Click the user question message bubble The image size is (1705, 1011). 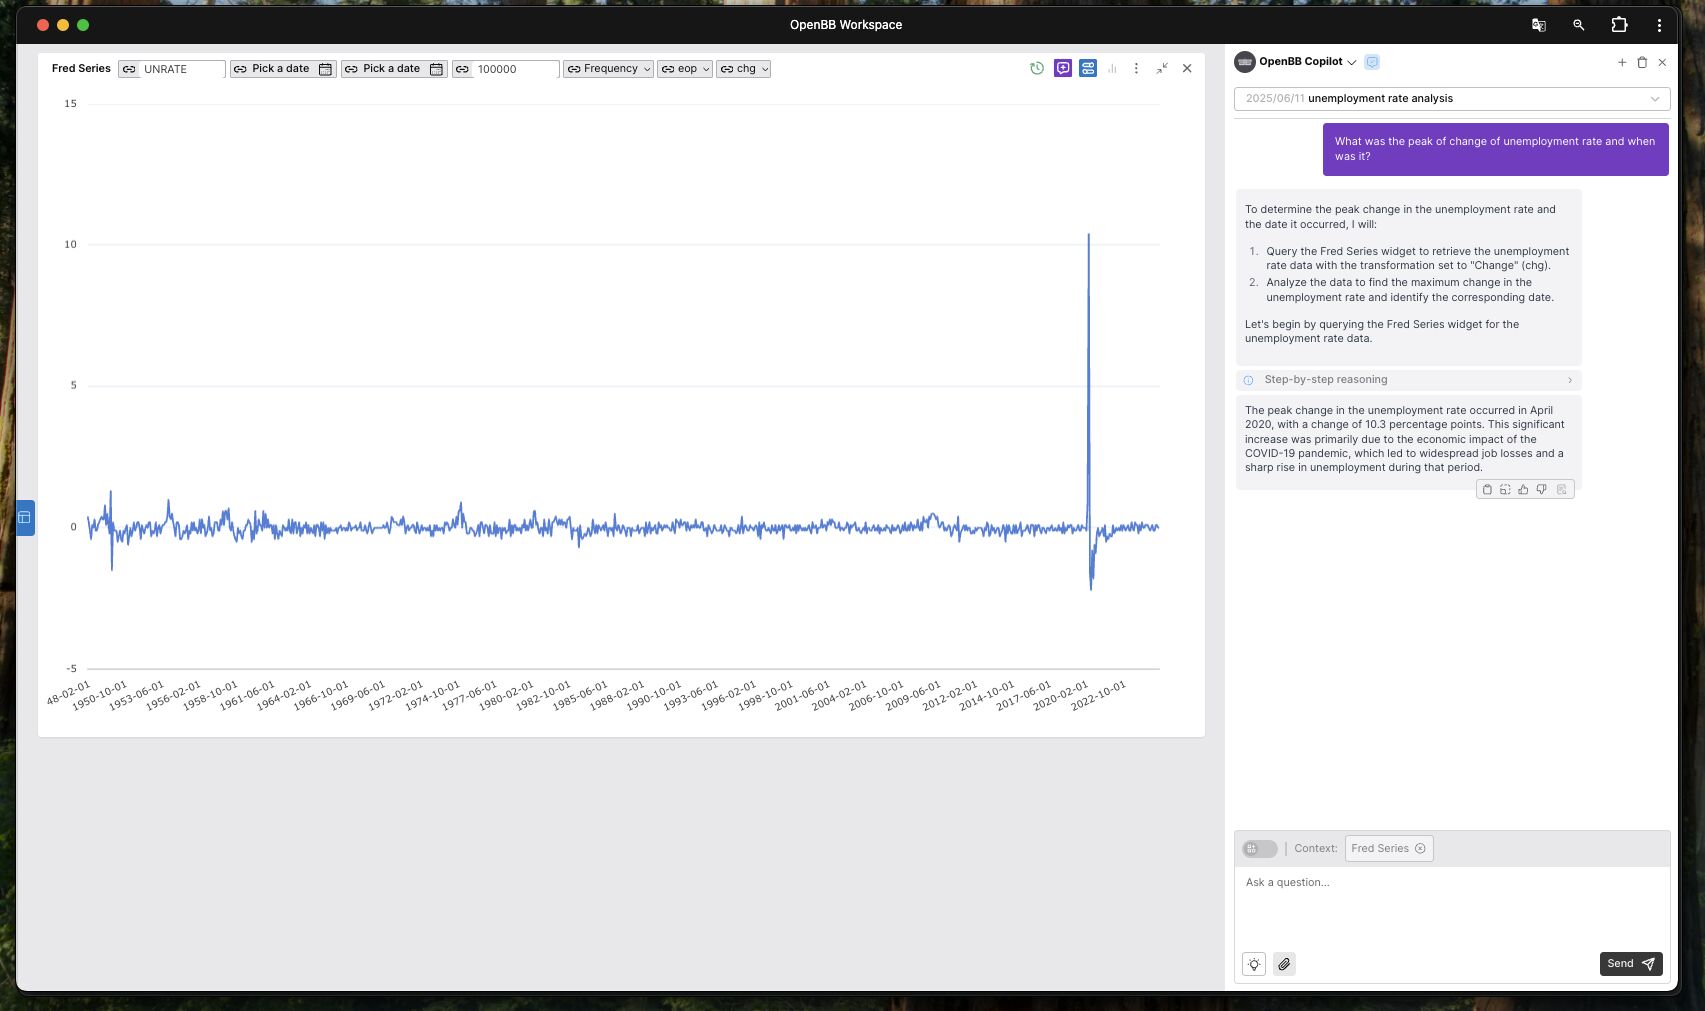[1495, 149]
